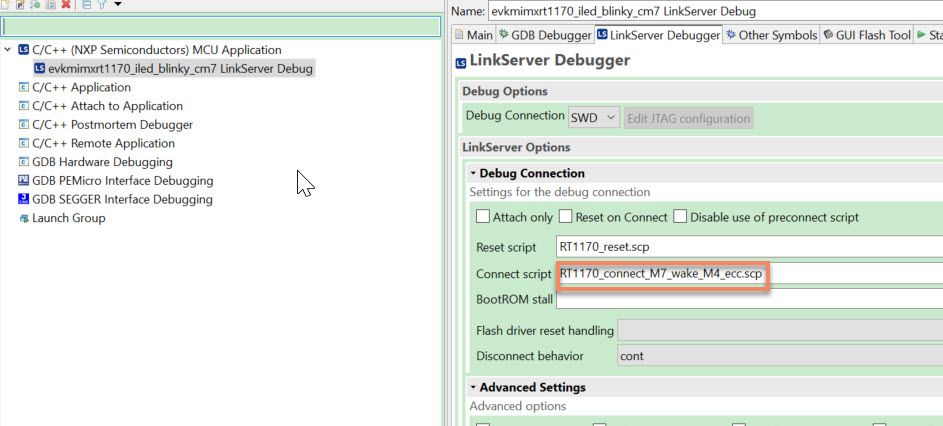This screenshot has width=943, height=426.
Task: Collapse the Advanced Settings section
Action: pos(473,387)
